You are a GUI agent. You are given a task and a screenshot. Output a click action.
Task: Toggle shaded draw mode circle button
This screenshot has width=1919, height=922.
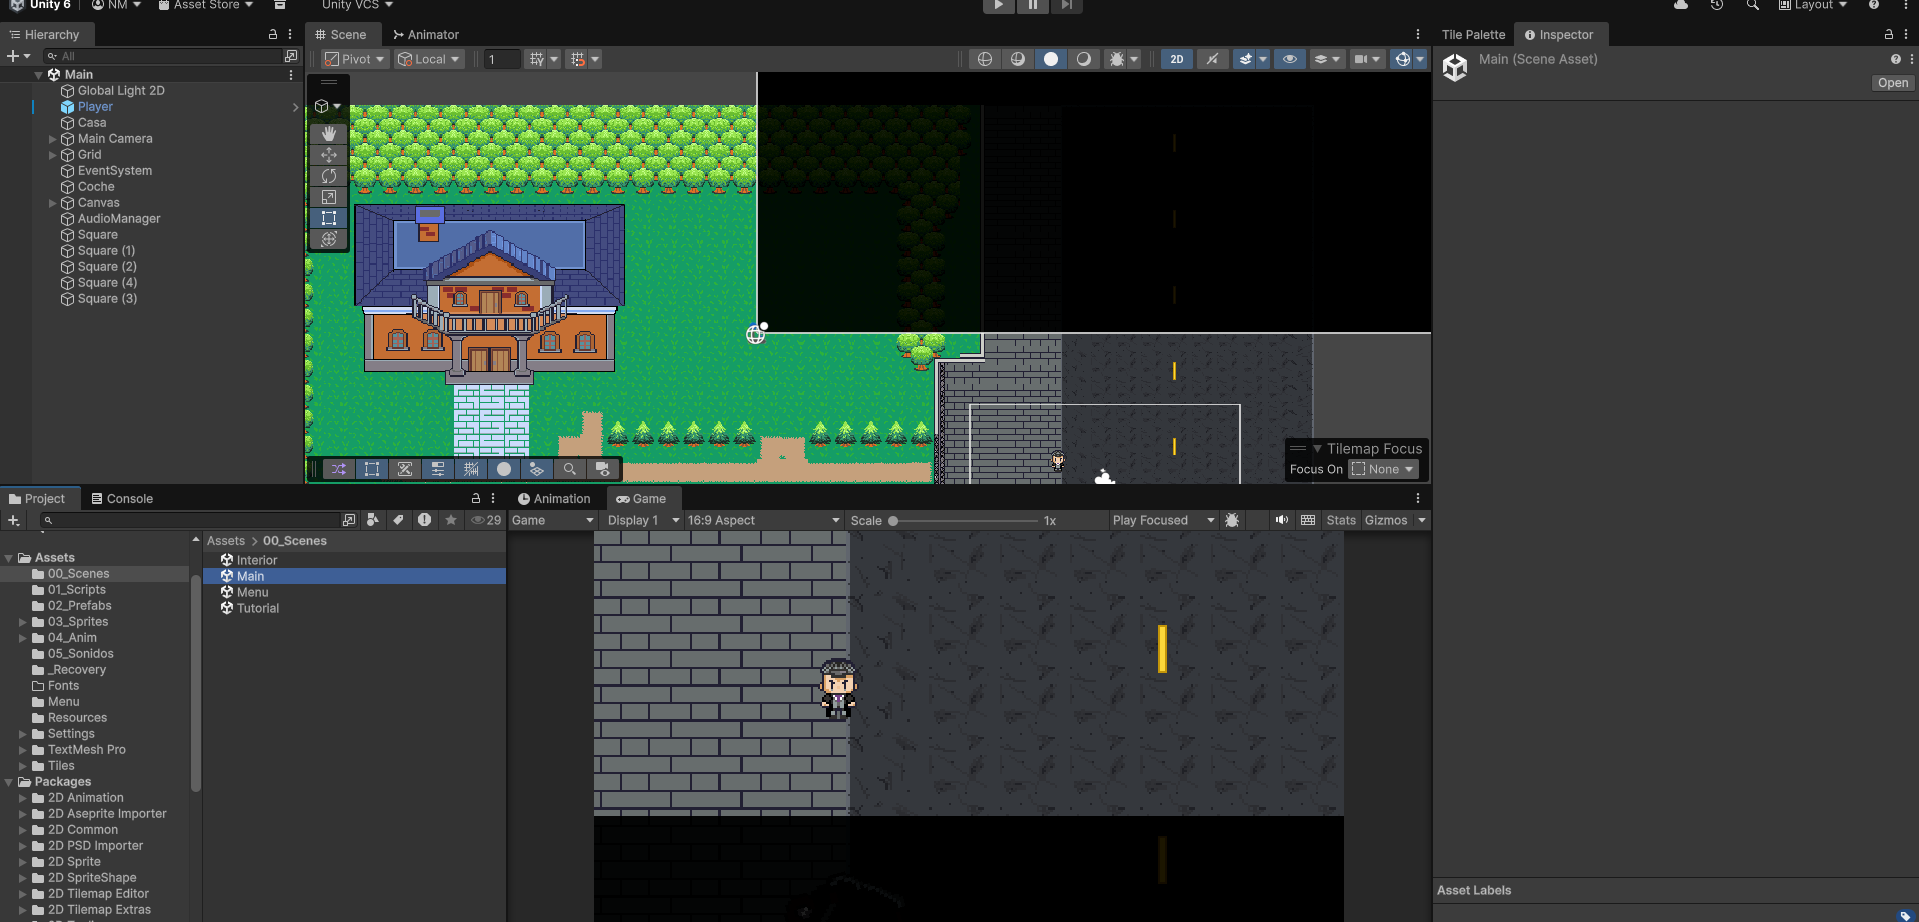point(1050,59)
